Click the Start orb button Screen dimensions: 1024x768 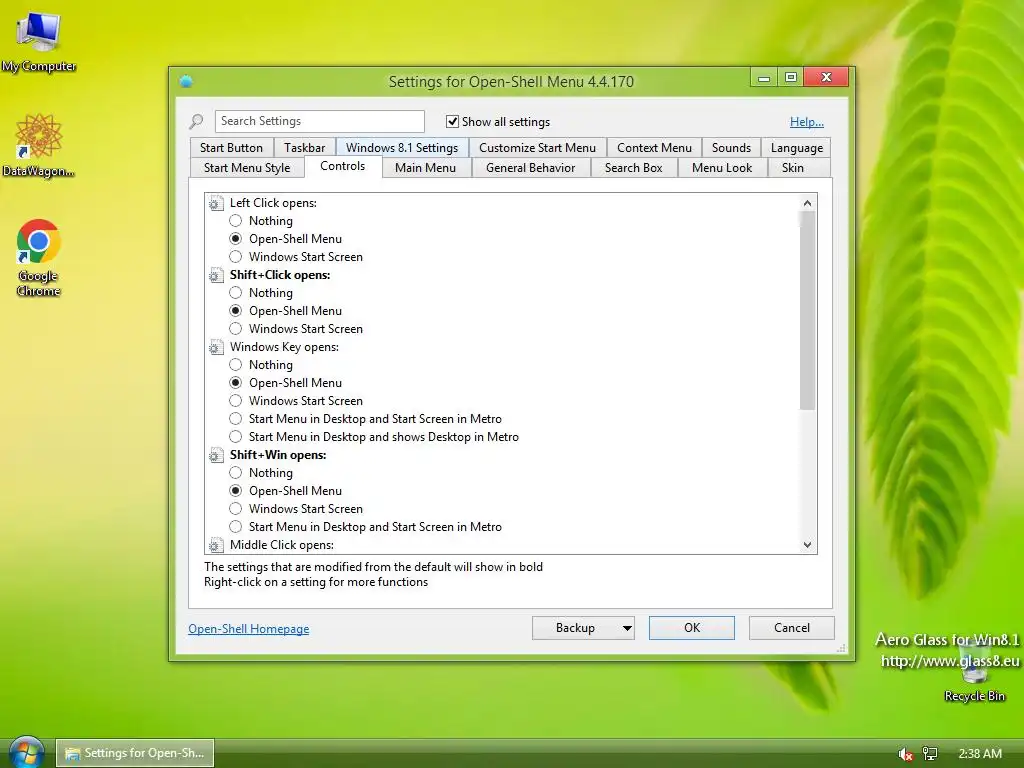pyautogui.click(x=27, y=752)
